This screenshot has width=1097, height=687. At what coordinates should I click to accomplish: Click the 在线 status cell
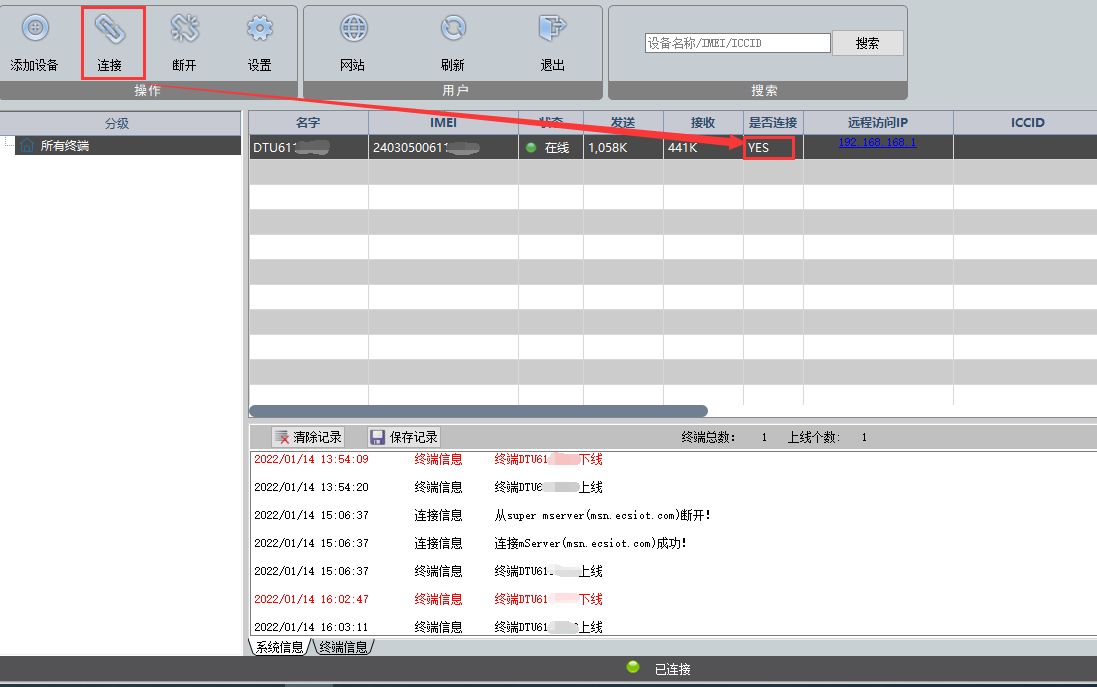tap(551, 148)
